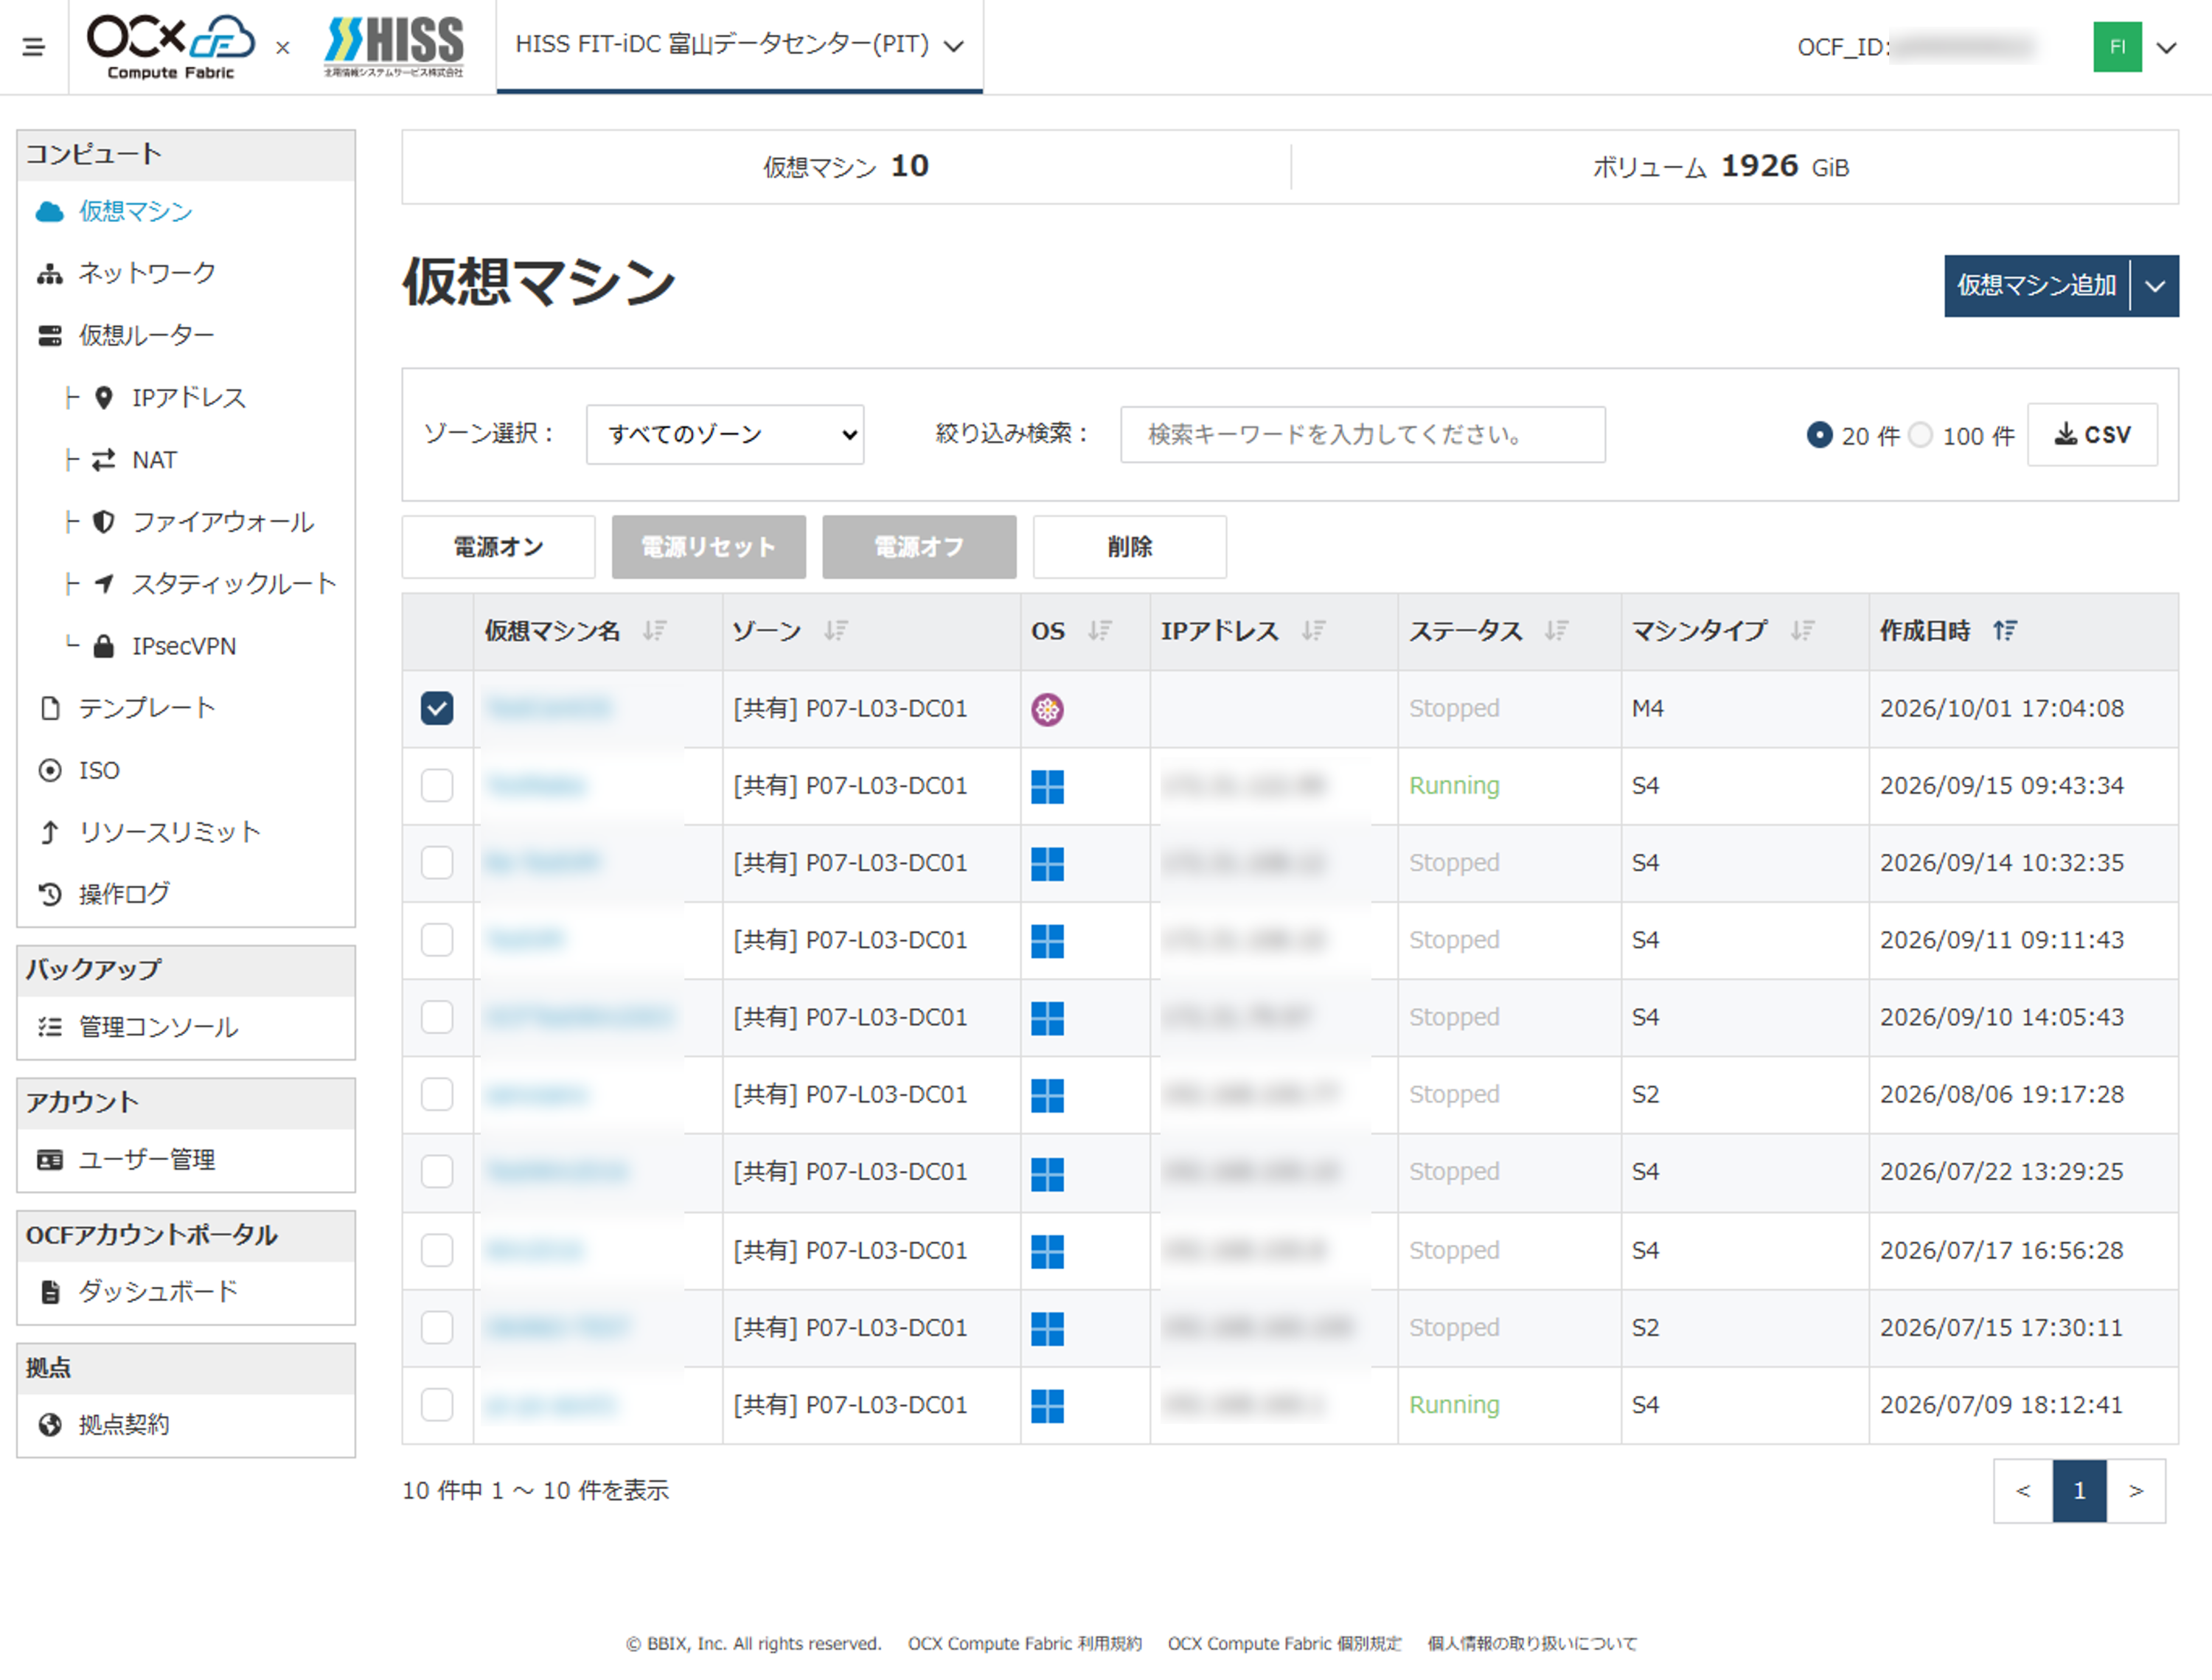Viewport: 2212px width, 1680px height.
Task: Click Windows OS icon in 2026/08/06 row
Action: [x=1047, y=1096]
